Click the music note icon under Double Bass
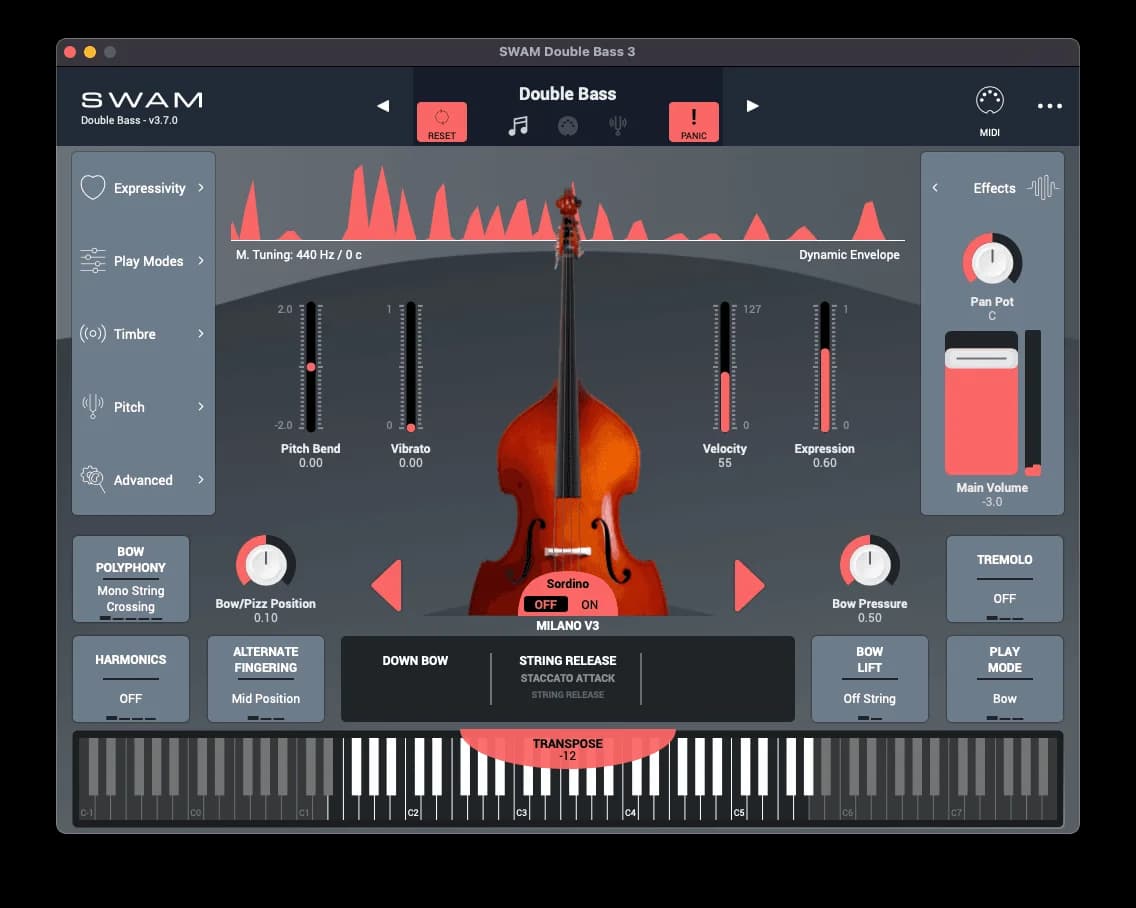 [518, 126]
